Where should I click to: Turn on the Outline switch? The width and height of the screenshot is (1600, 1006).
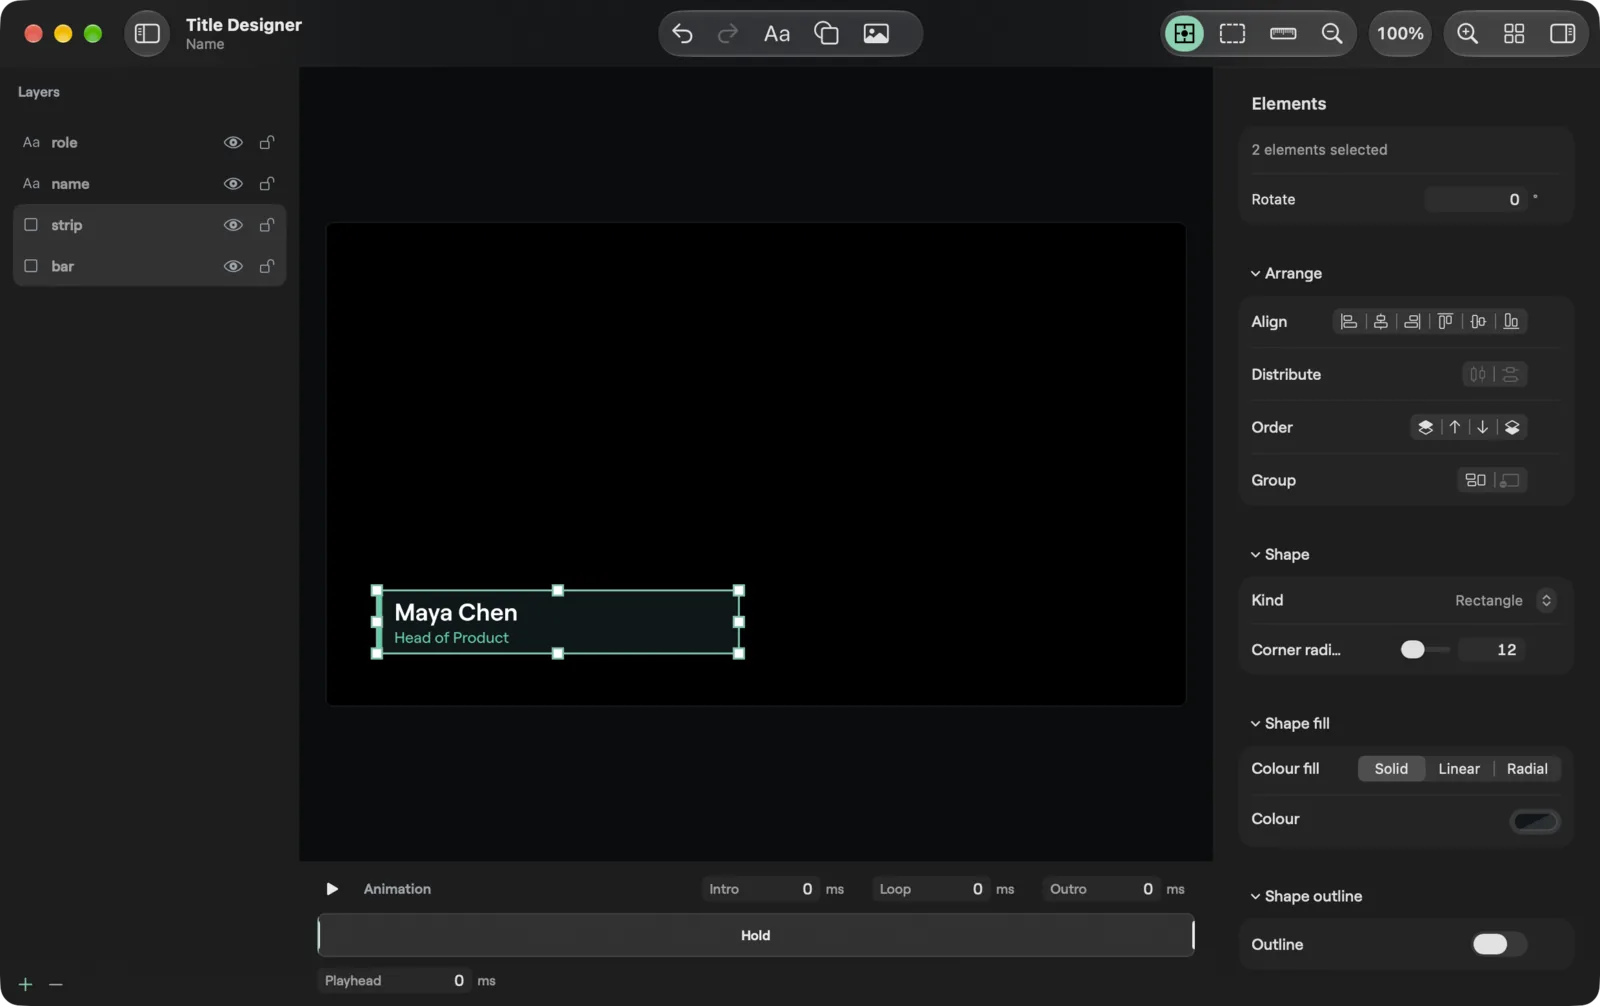tap(1499, 944)
